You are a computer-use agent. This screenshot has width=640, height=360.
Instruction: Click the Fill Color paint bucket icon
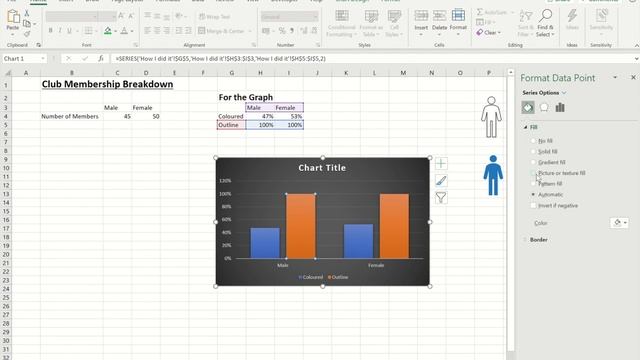pos(108,31)
